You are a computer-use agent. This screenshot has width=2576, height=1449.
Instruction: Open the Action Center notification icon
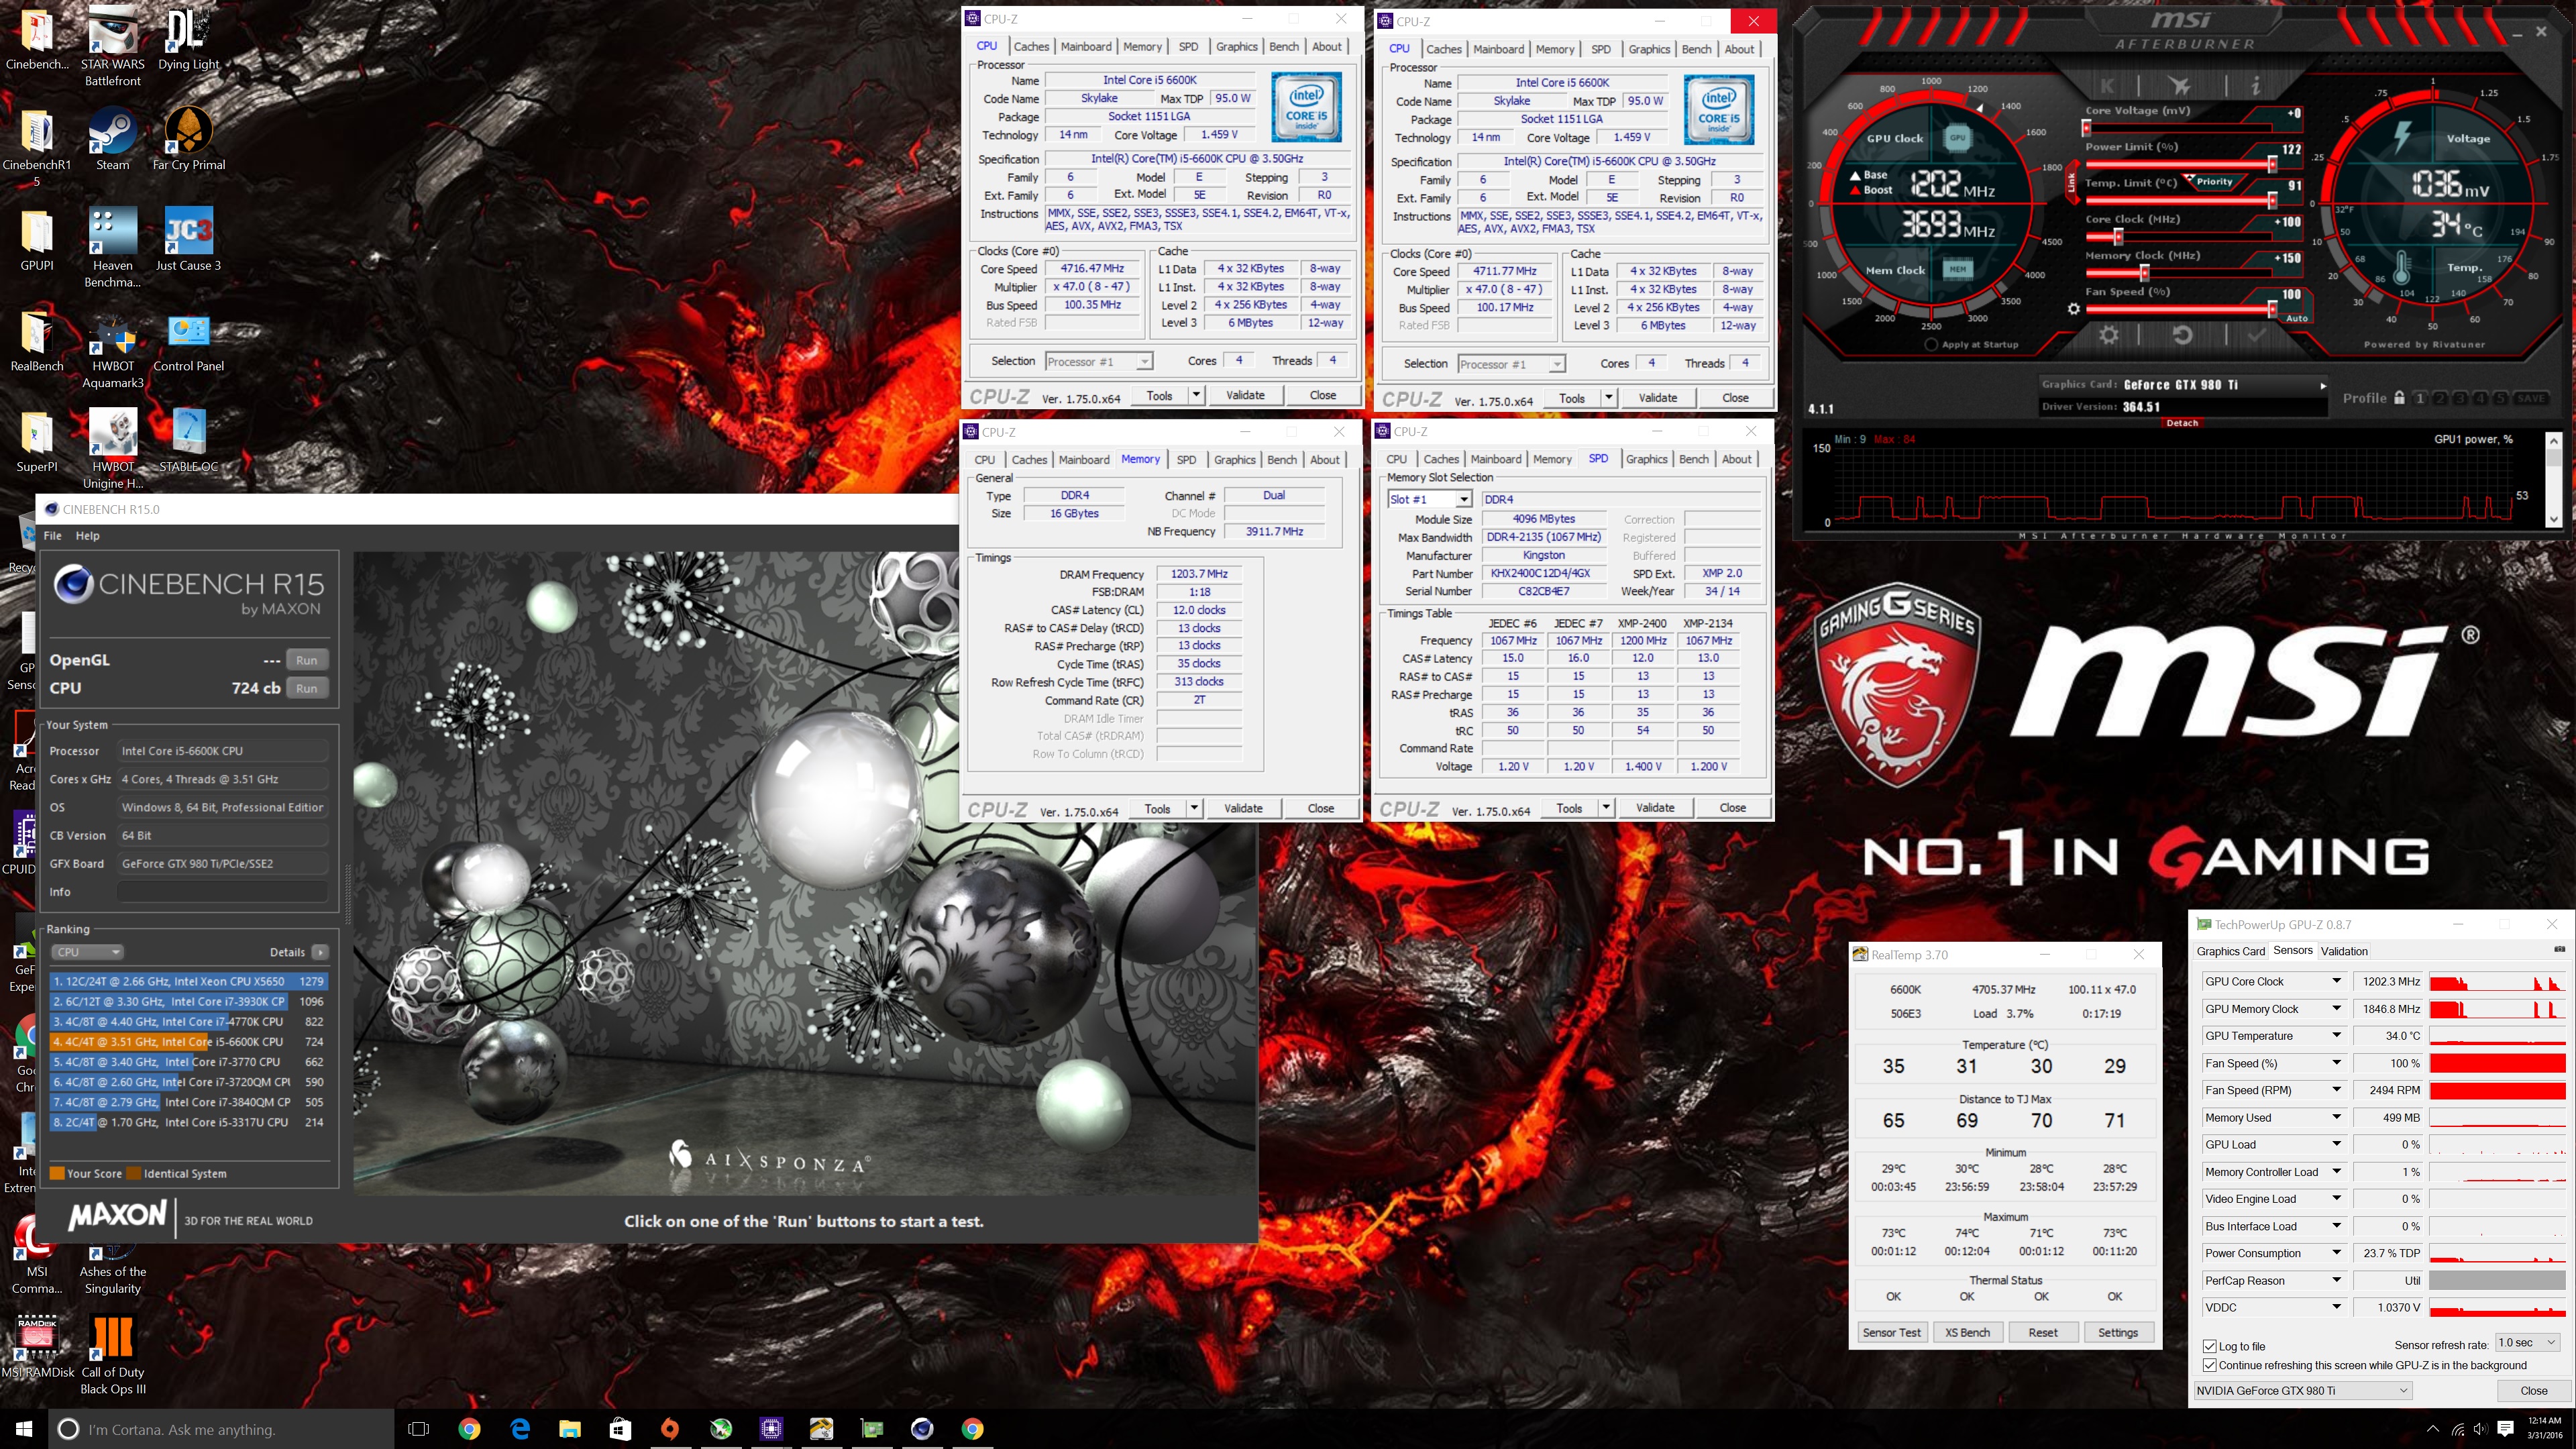pyautogui.click(x=2505, y=1429)
